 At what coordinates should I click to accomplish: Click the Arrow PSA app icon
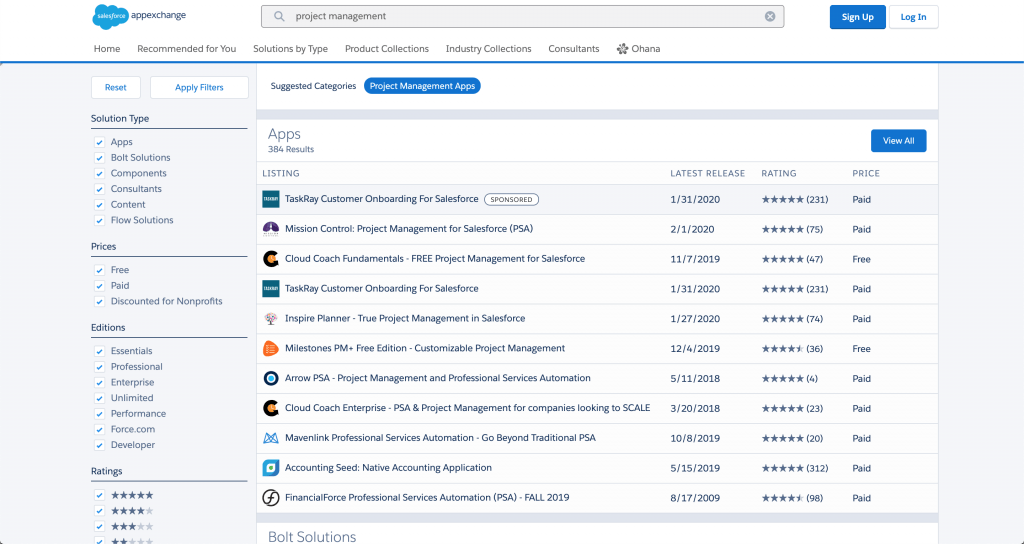point(271,378)
